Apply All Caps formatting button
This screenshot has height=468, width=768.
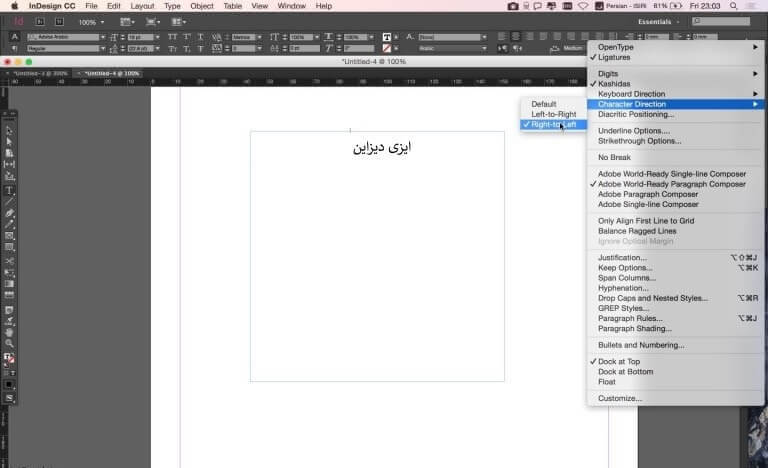coord(172,37)
